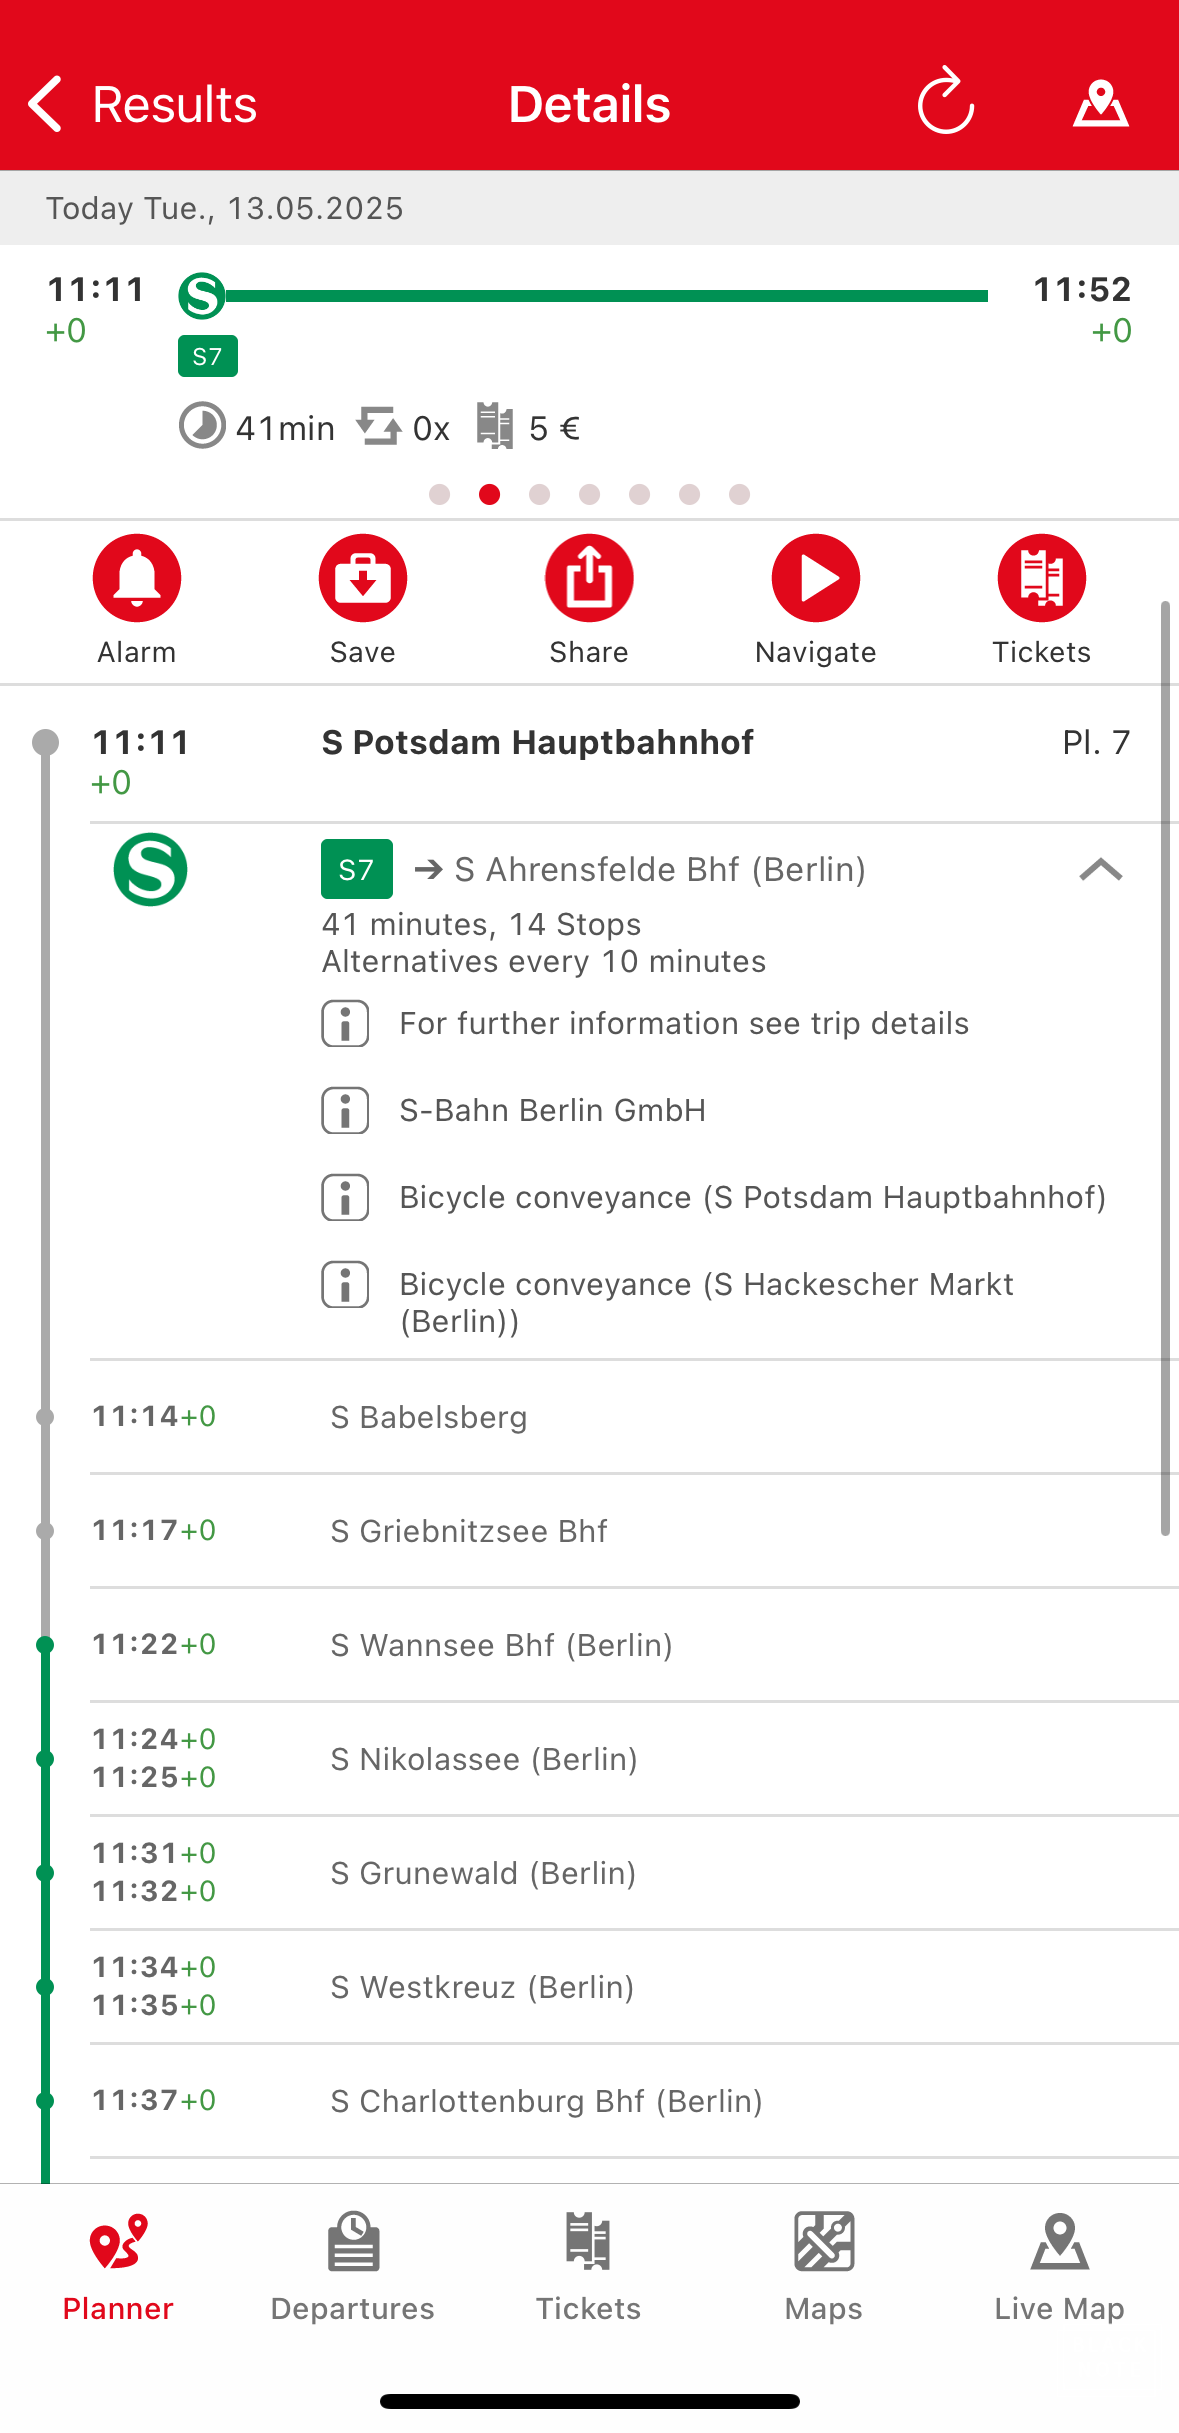
Task: Save this trip with the briefcase icon
Action: click(363, 579)
